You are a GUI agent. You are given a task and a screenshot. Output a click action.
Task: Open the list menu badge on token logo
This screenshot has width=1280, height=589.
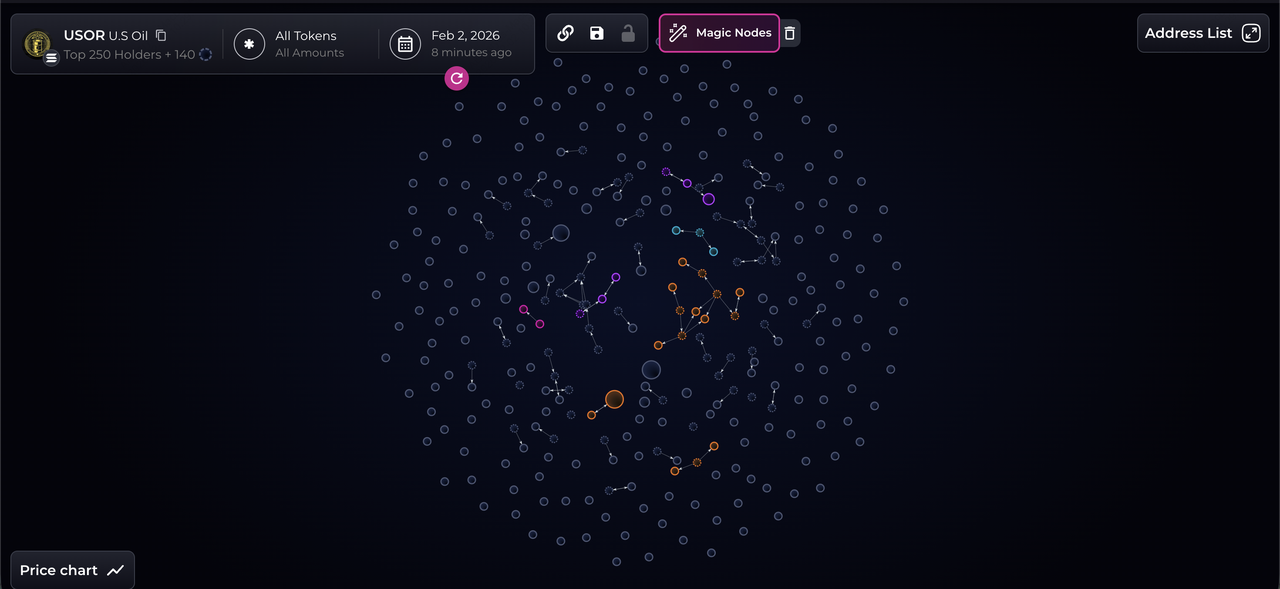pos(51,58)
